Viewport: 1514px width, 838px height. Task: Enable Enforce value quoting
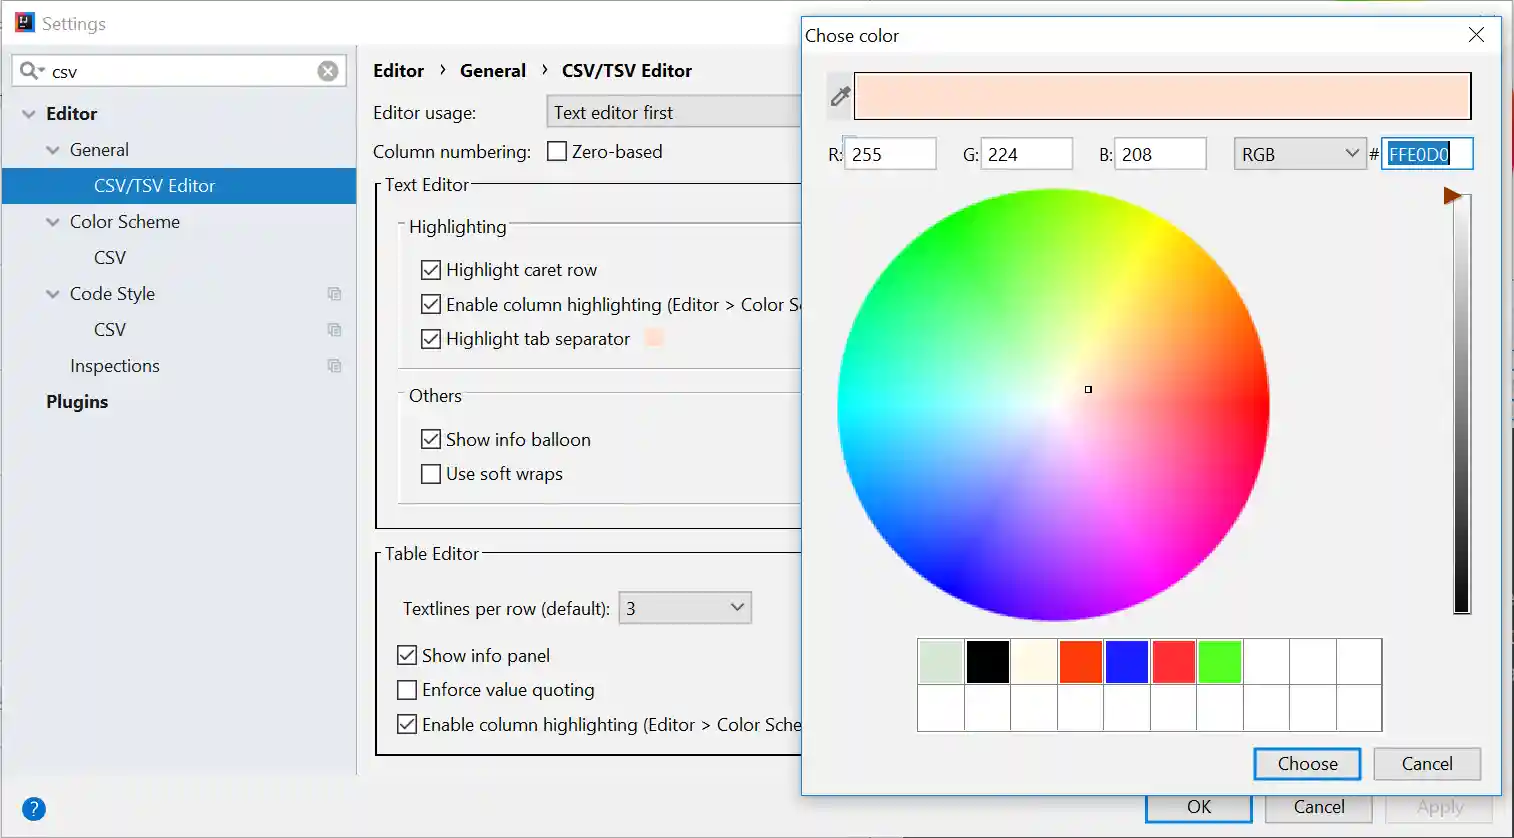tap(407, 689)
